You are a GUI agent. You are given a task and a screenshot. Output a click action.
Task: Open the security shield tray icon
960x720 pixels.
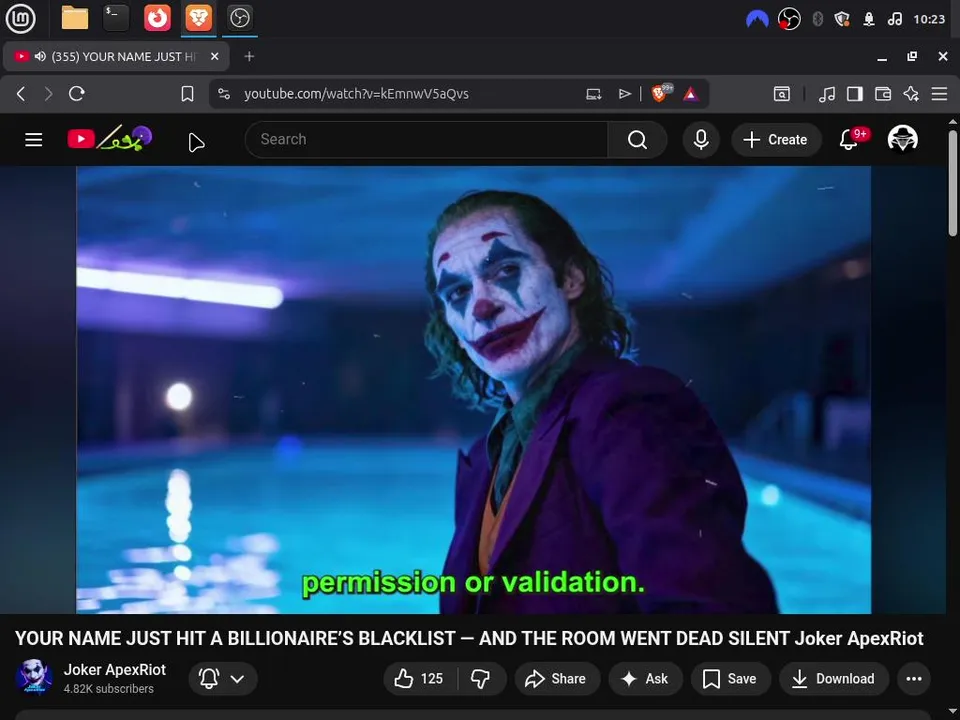(x=842, y=19)
